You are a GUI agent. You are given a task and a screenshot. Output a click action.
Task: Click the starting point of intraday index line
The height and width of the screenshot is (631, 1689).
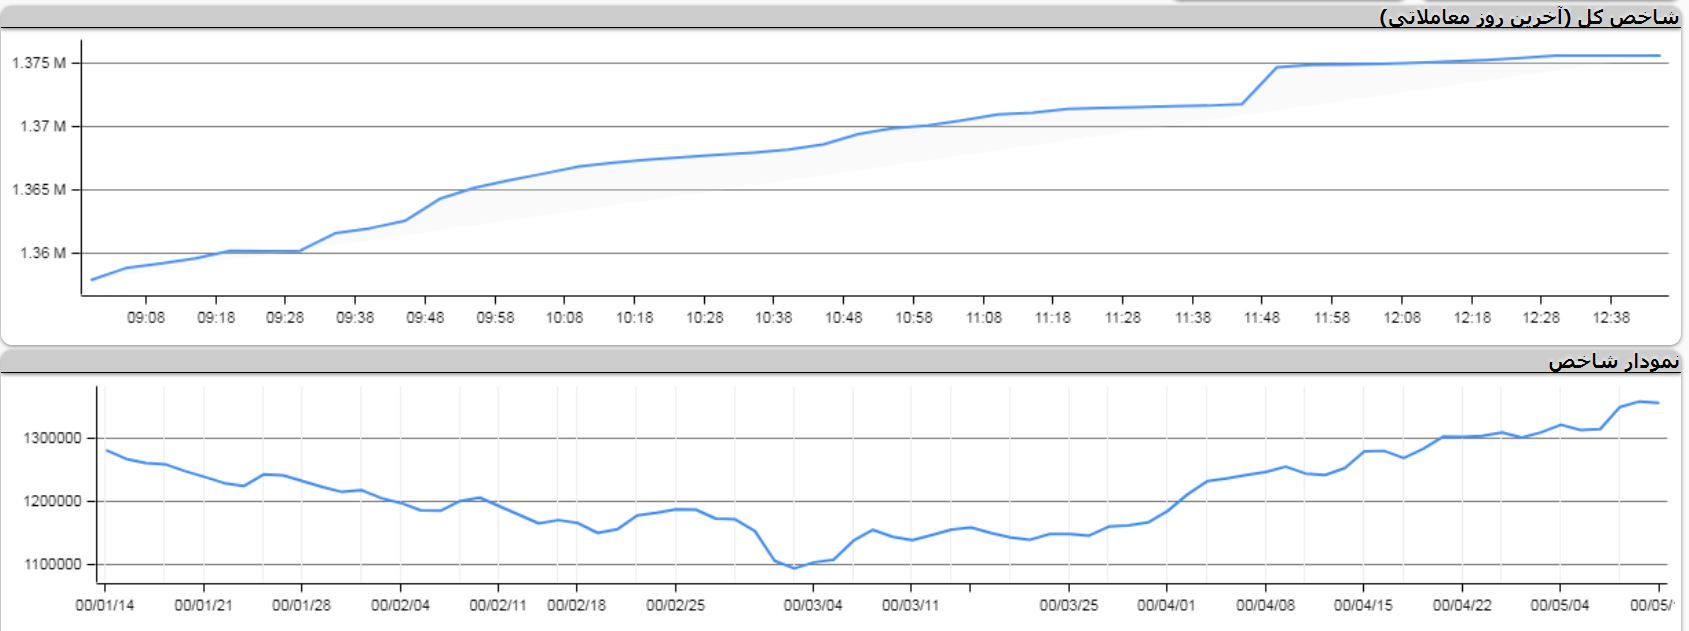pos(92,279)
